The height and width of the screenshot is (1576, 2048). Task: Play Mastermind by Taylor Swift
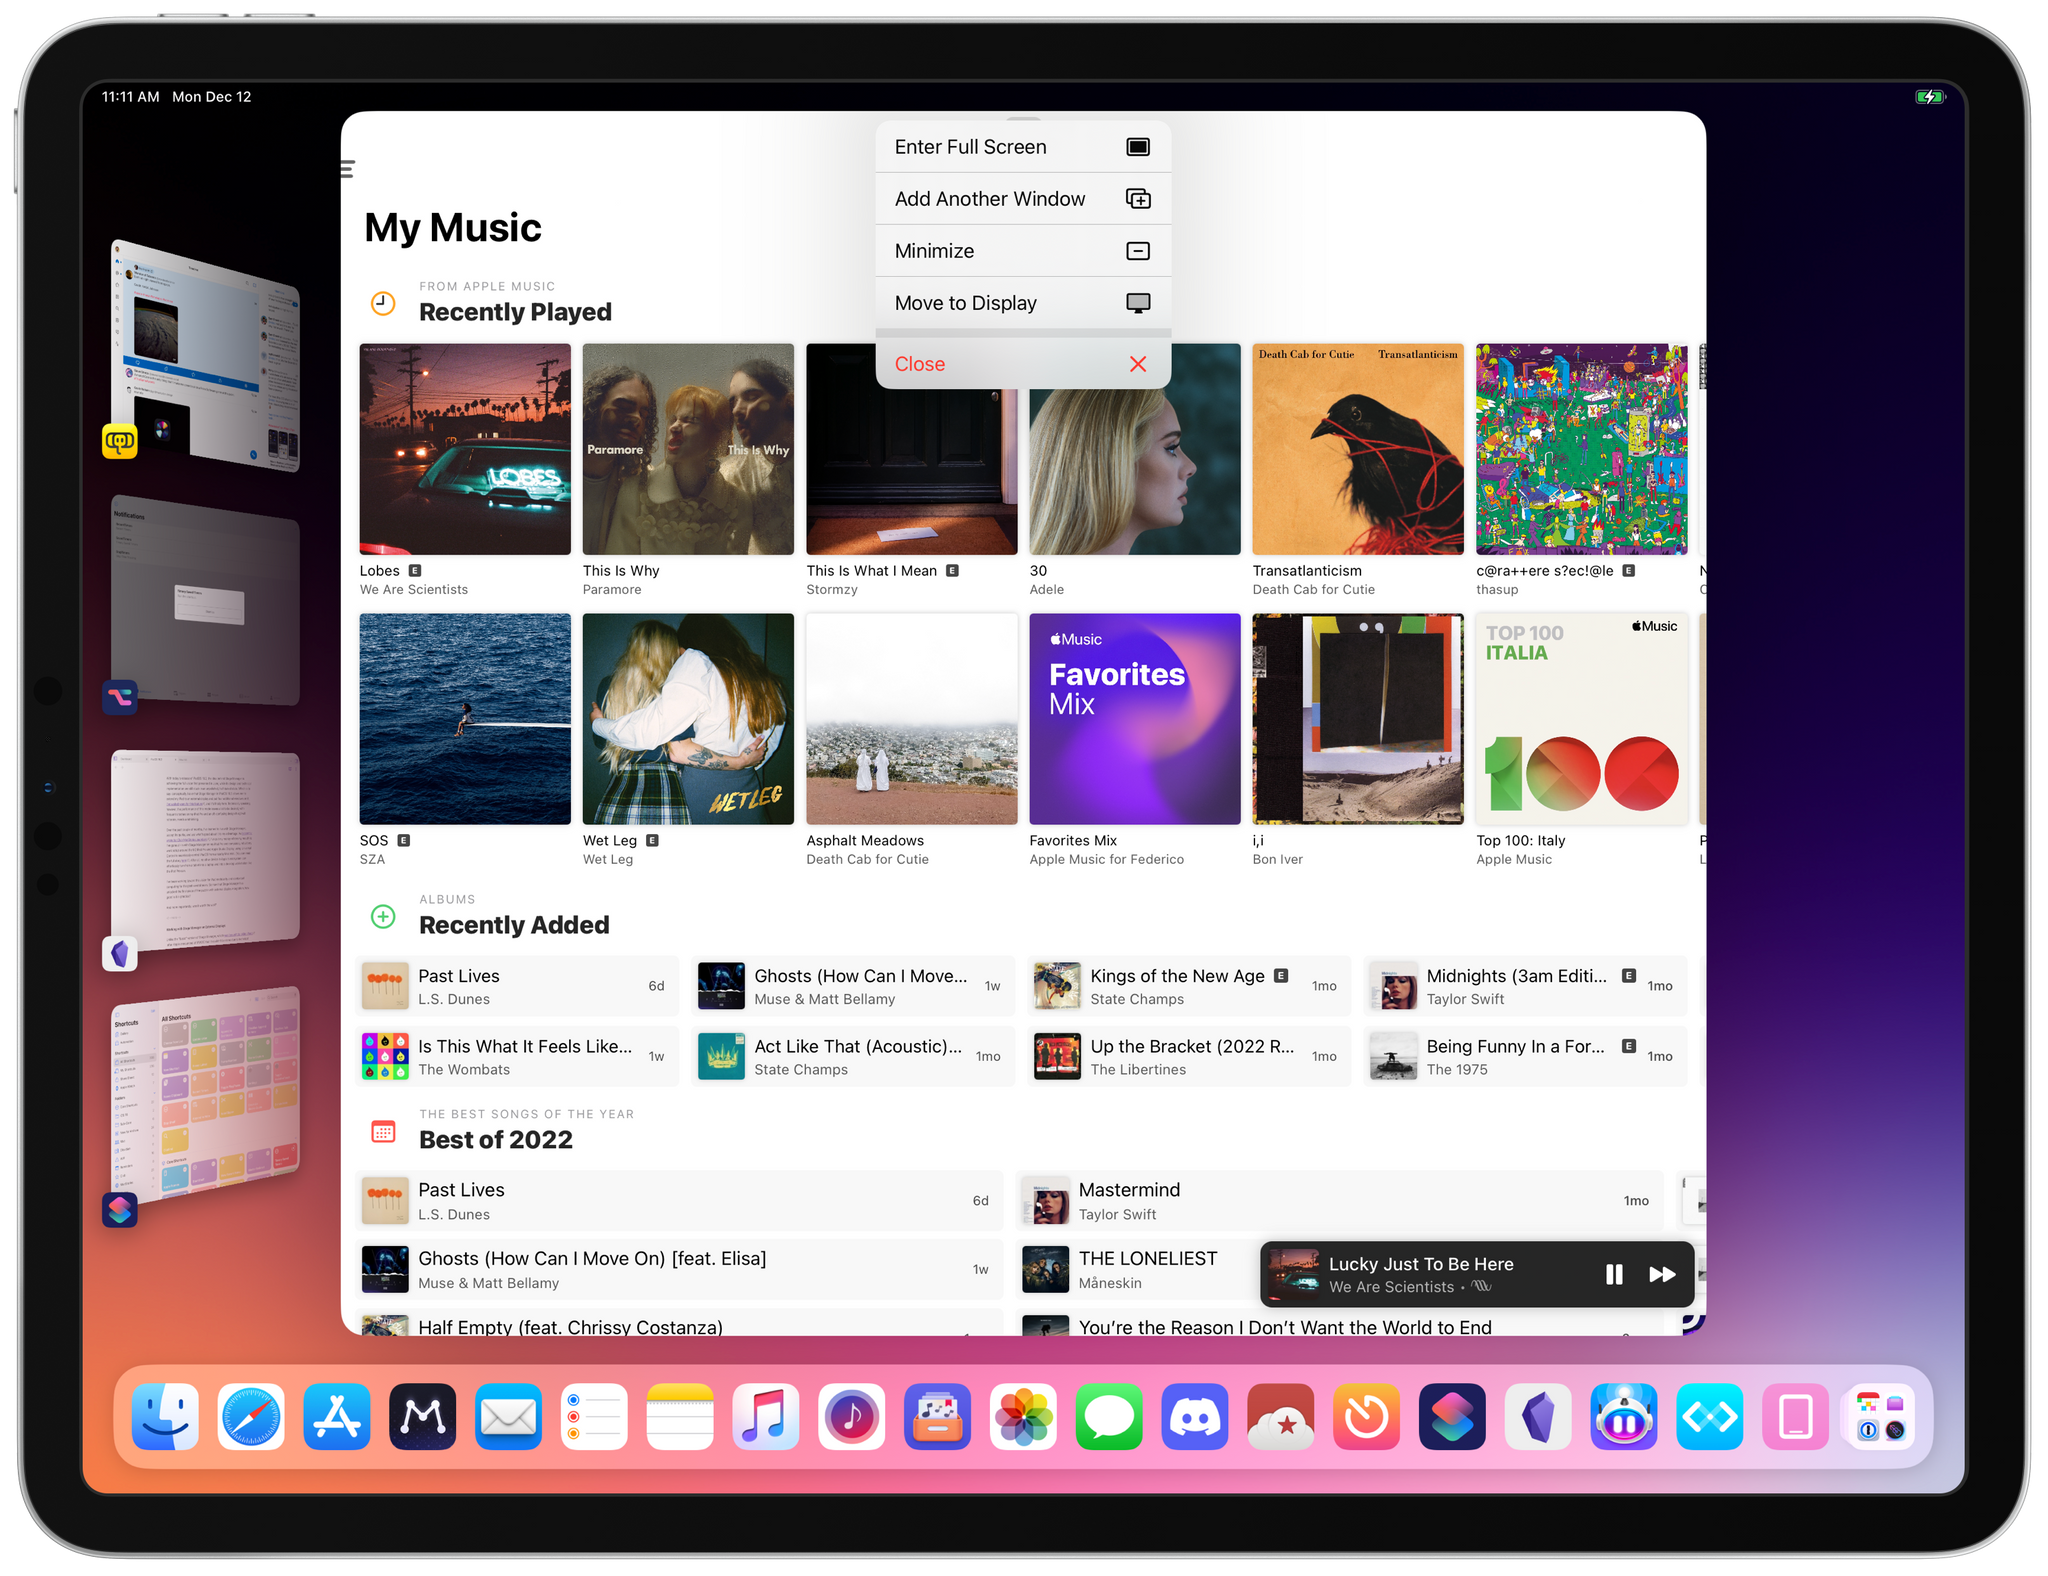click(x=1340, y=1201)
